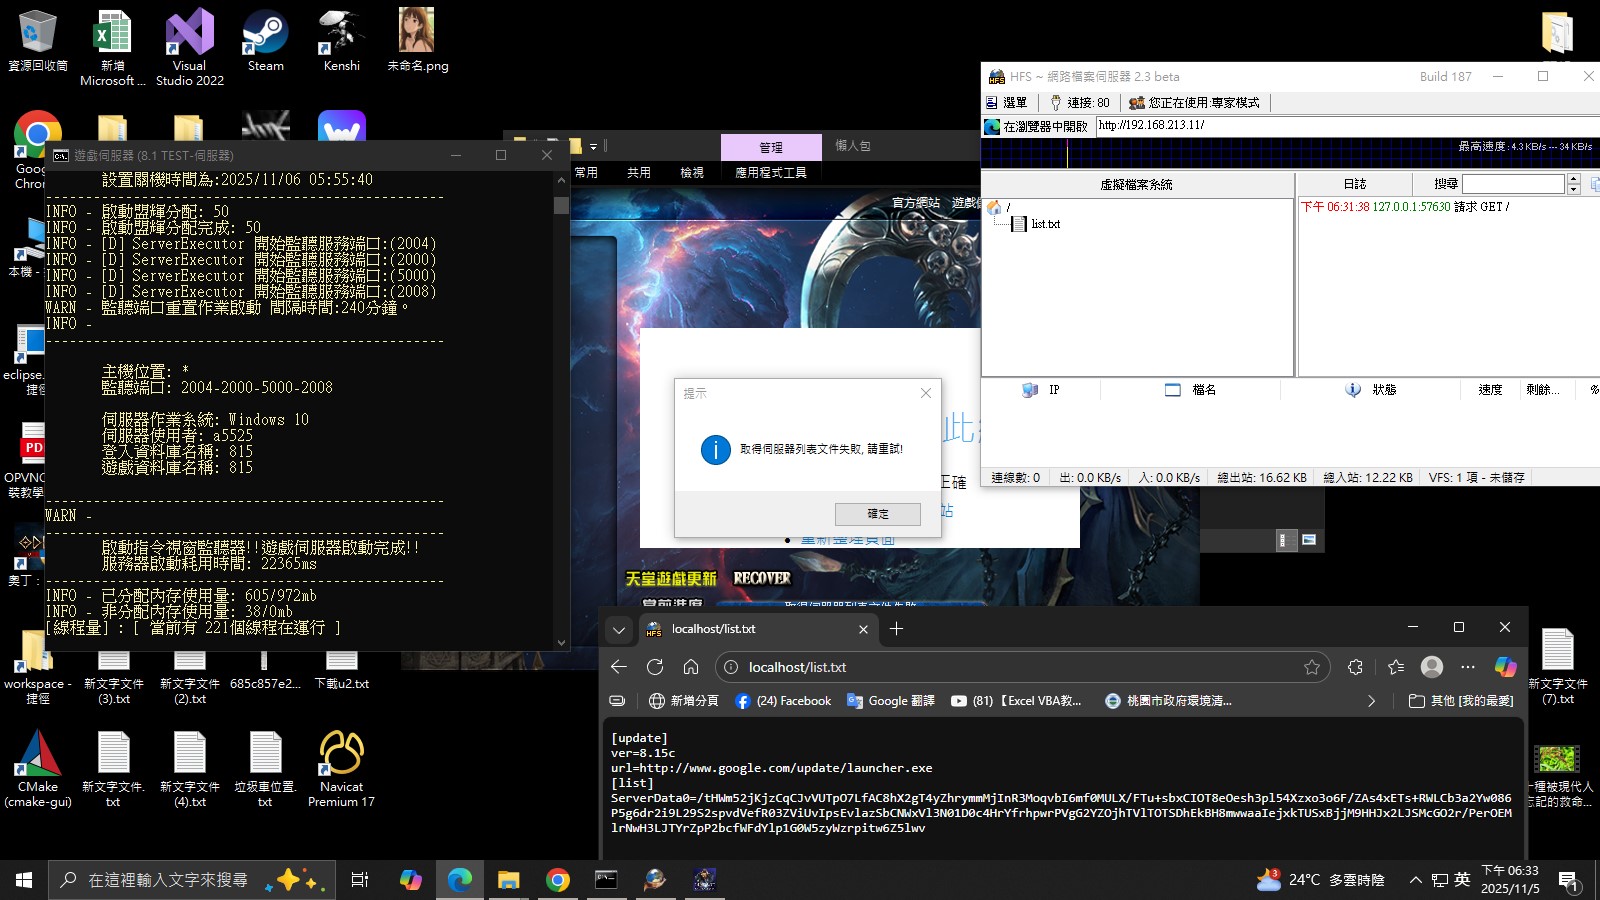
Task: Click the Edge profile avatar icon
Action: click(1432, 667)
